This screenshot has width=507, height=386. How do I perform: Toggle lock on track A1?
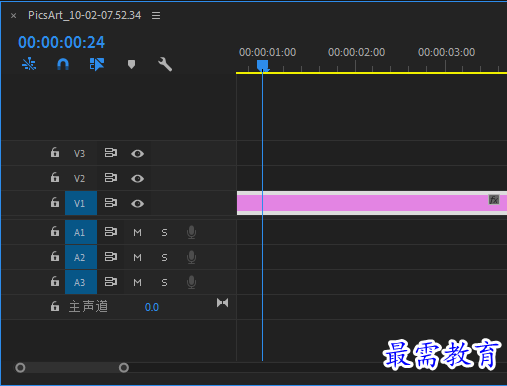coord(55,231)
